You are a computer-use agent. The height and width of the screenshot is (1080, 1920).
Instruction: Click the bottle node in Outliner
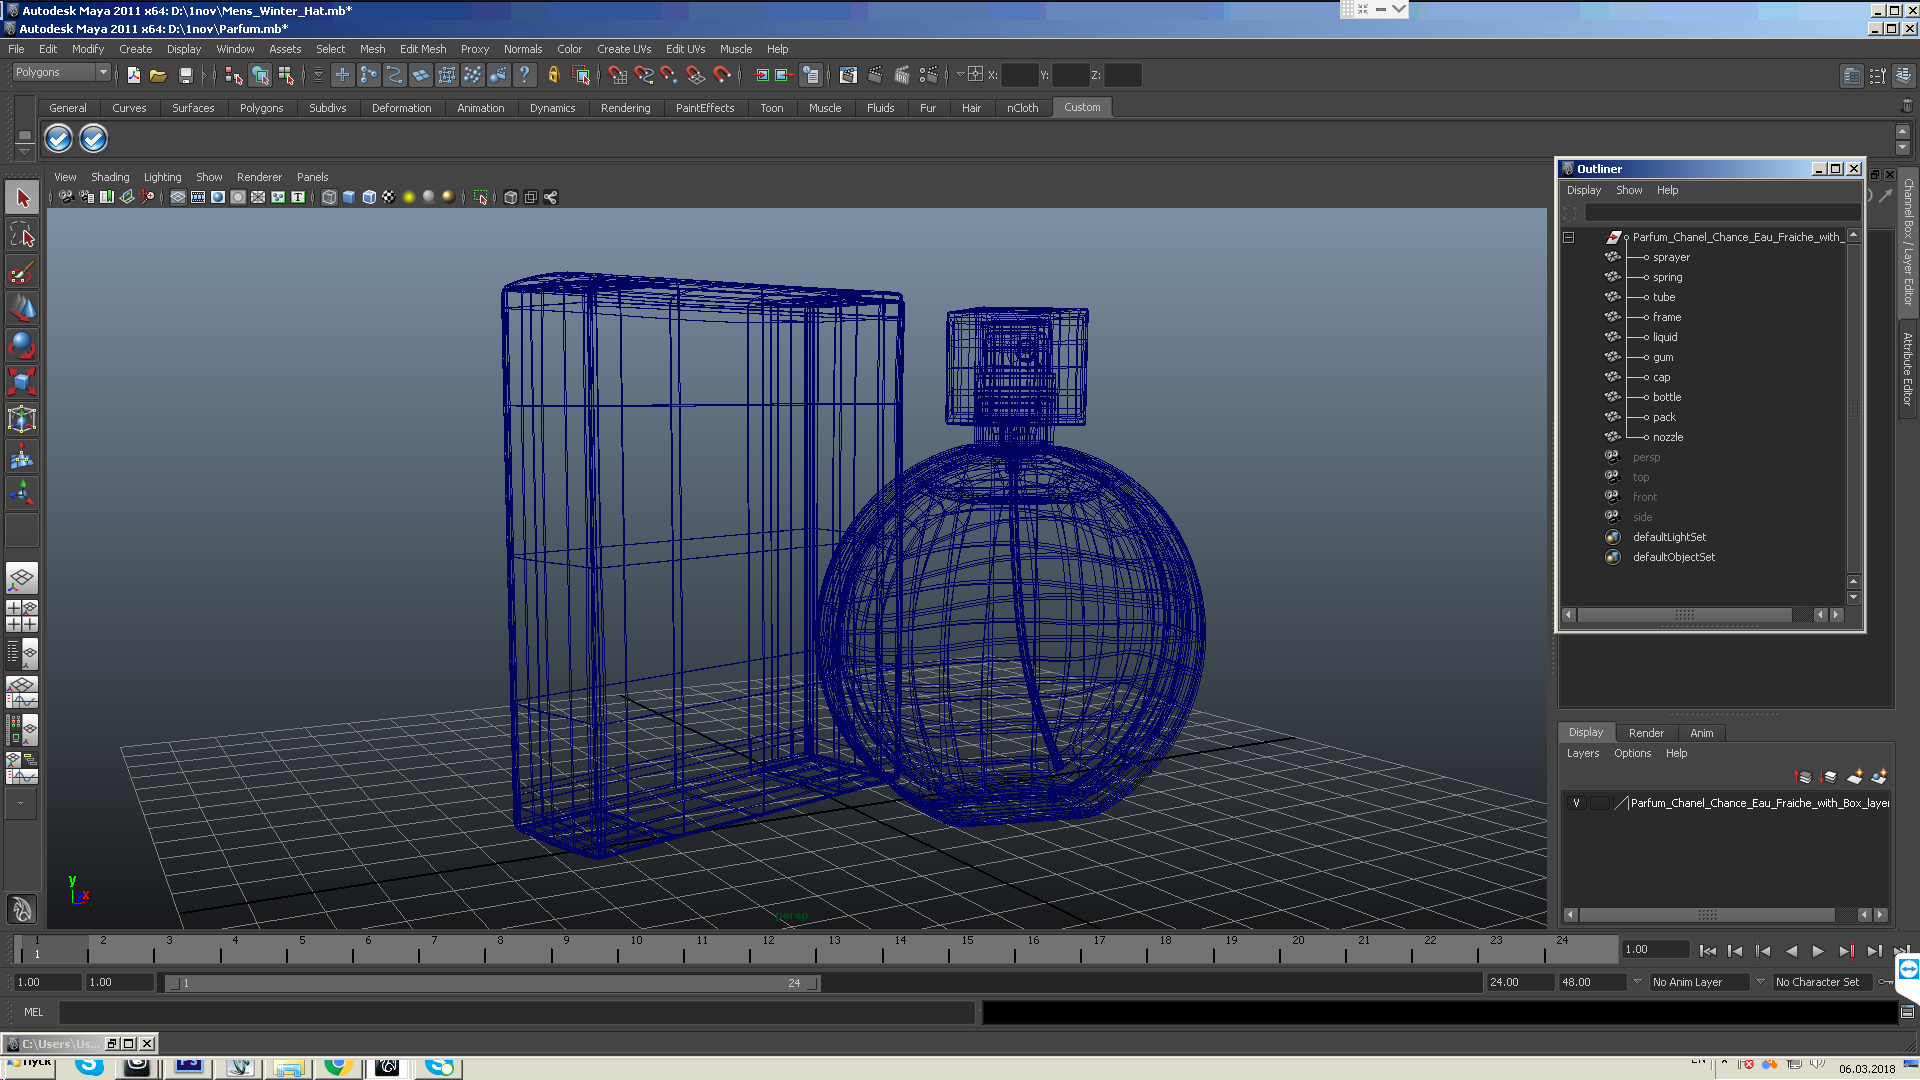[x=1666, y=397]
